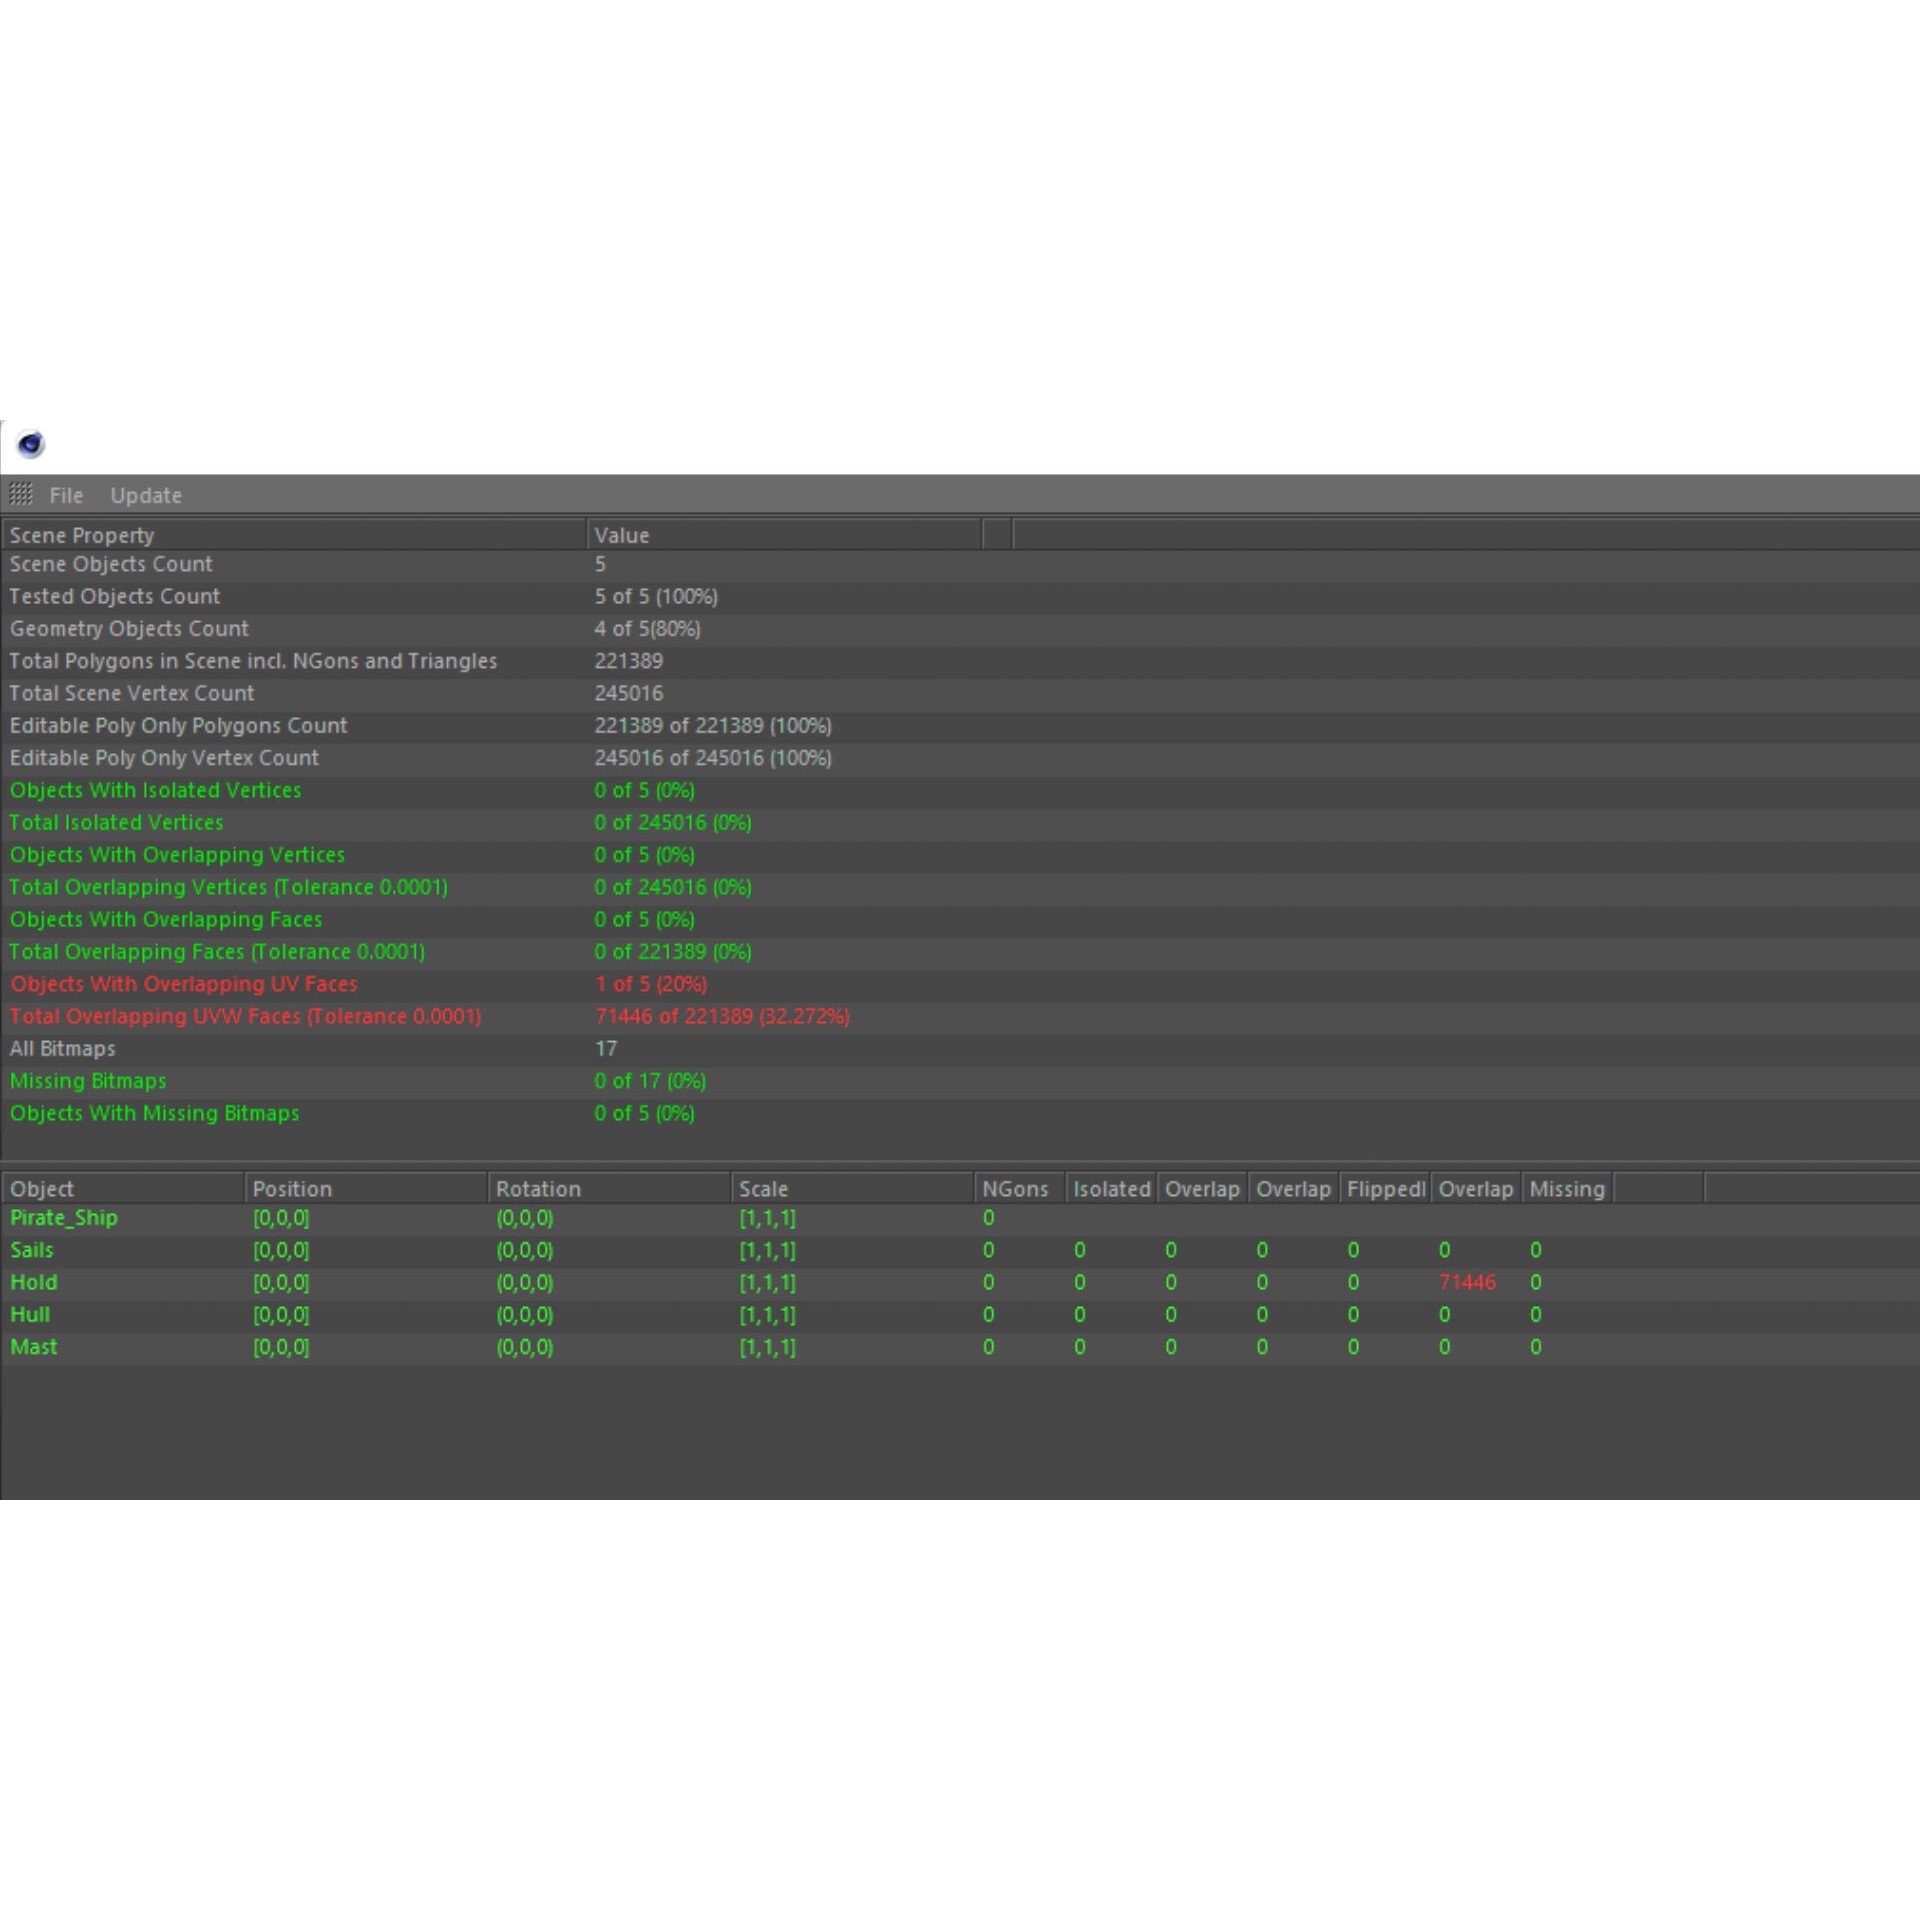This screenshot has height=1920, width=1920.
Task: Select the Mast object row
Action: (x=34, y=1346)
